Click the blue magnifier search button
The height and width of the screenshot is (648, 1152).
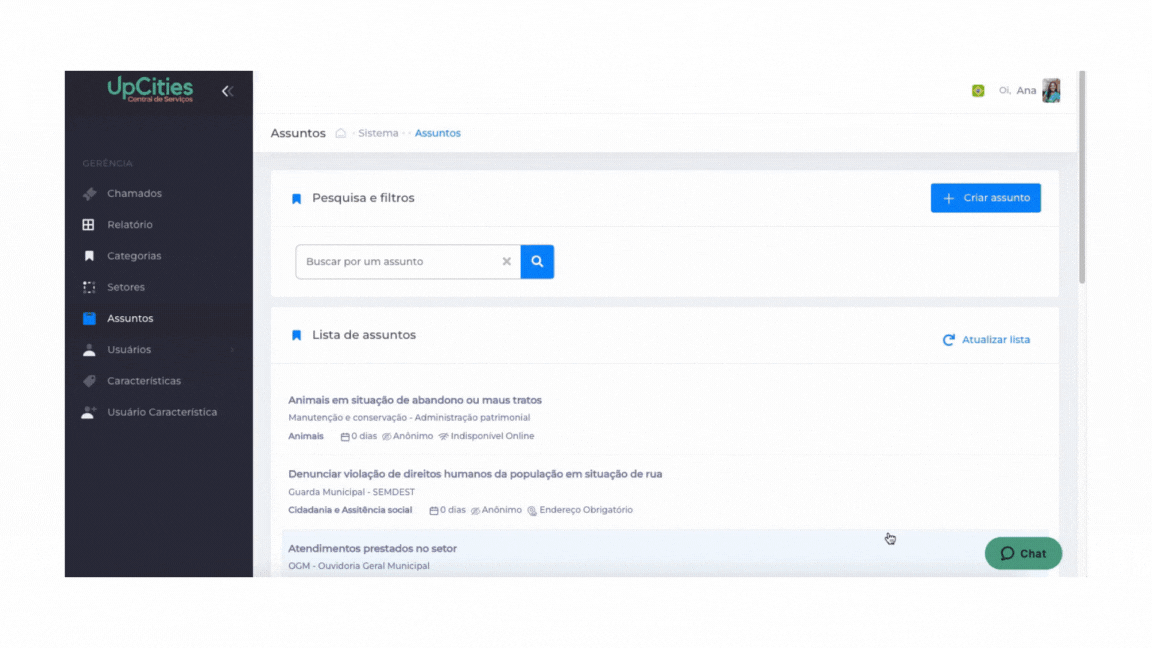pyautogui.click(x=537, y=262)
